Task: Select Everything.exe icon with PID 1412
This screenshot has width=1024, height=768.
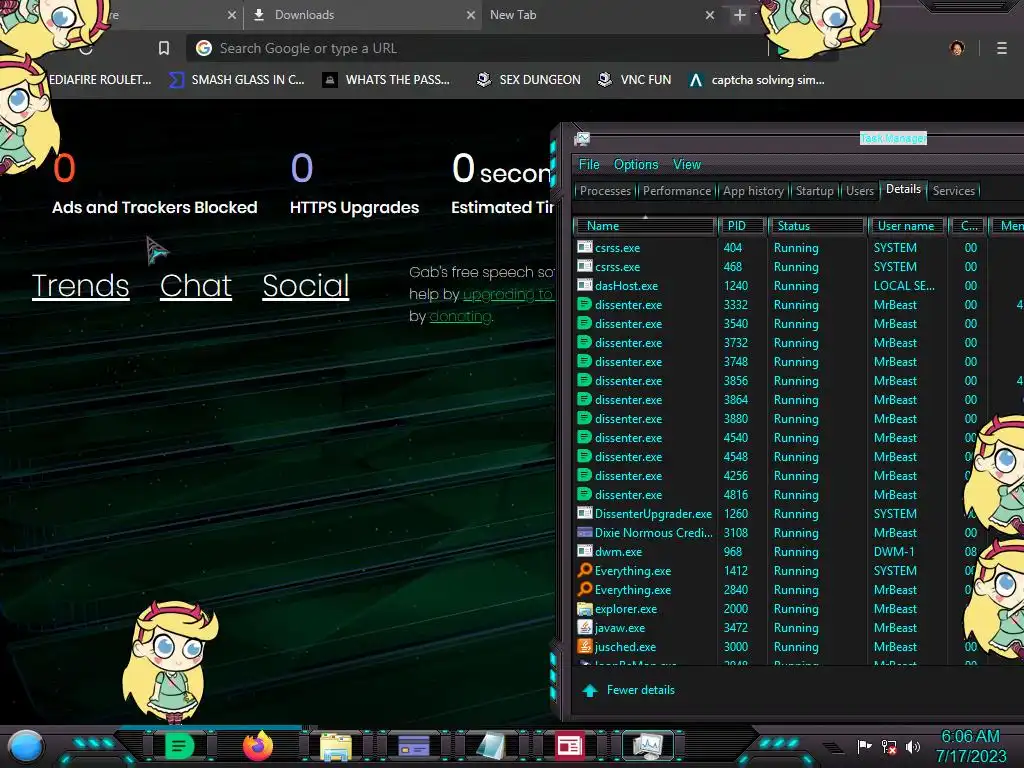Action: click(584, 570)
